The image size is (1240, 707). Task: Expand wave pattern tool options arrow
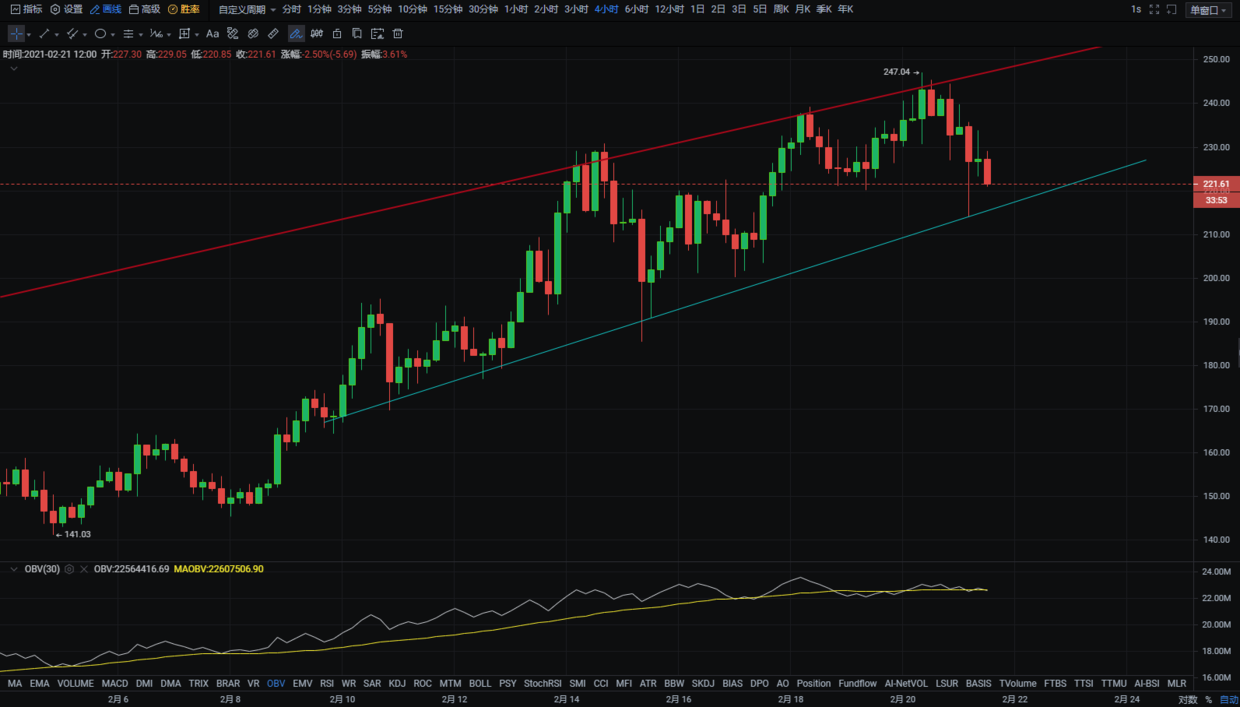[168, 34]
